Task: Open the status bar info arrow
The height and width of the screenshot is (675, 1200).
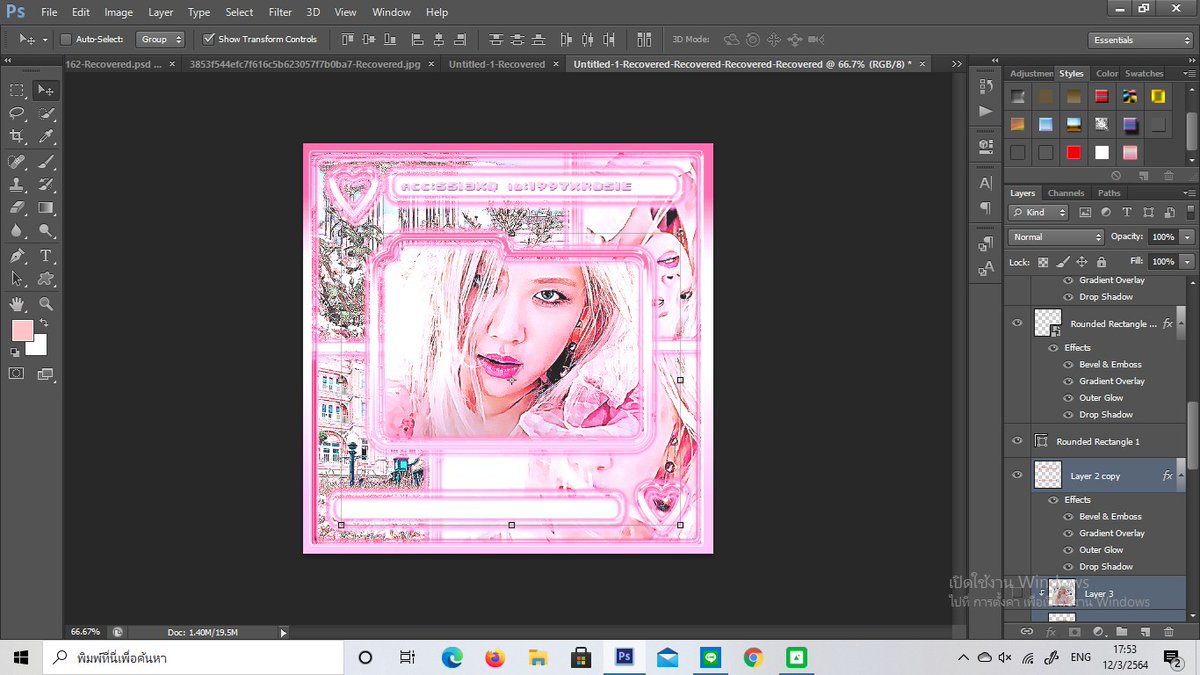Action: pos(283,632)
